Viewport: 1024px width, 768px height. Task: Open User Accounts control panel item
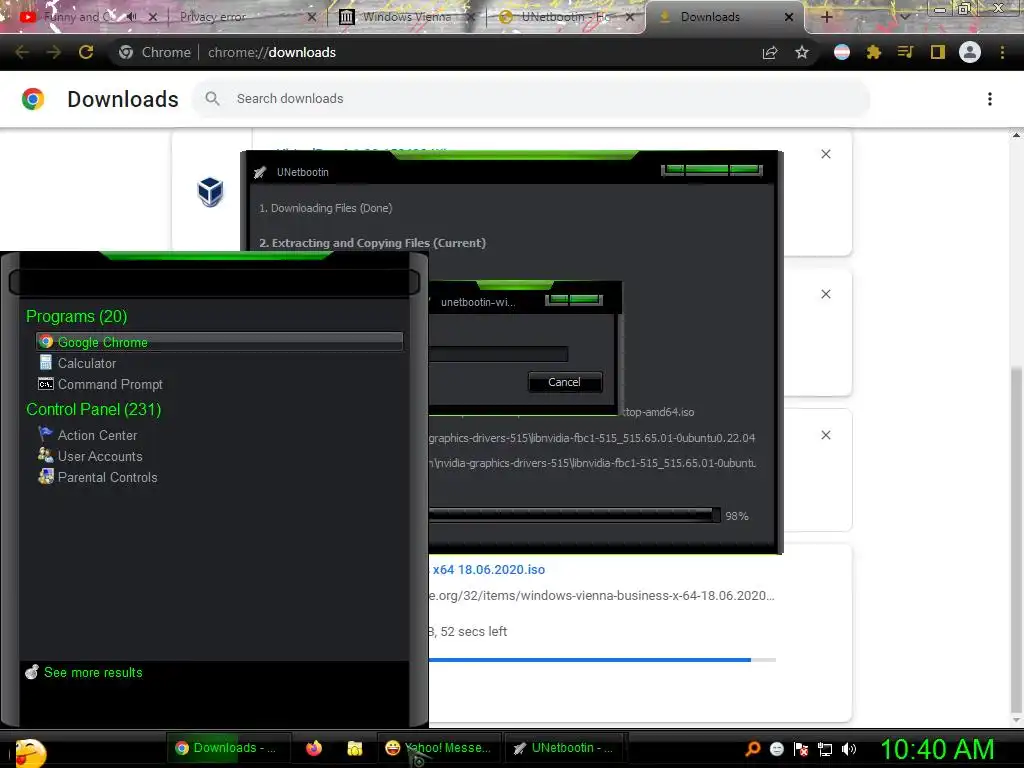tap(90, 456)
